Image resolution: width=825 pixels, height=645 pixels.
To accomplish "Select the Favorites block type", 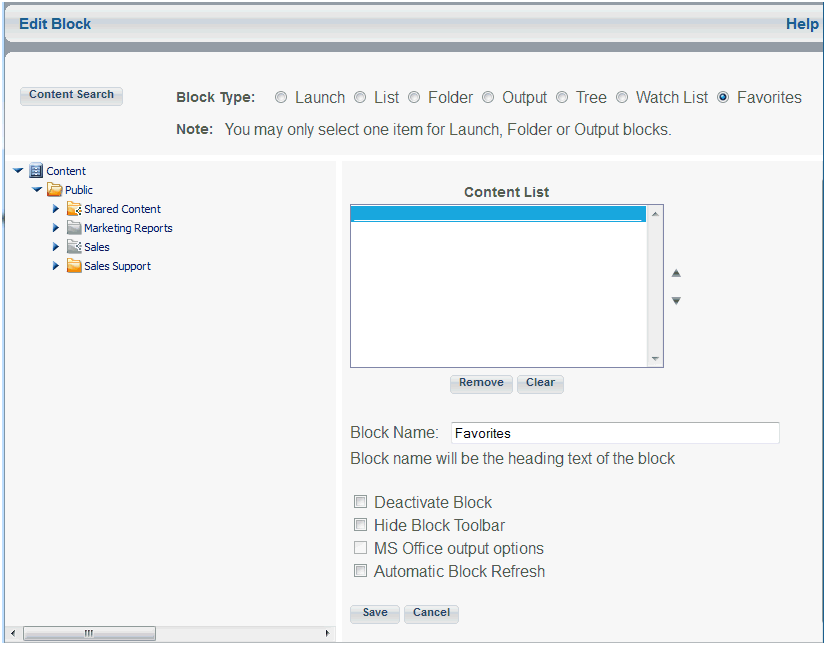I will (723, 97).
